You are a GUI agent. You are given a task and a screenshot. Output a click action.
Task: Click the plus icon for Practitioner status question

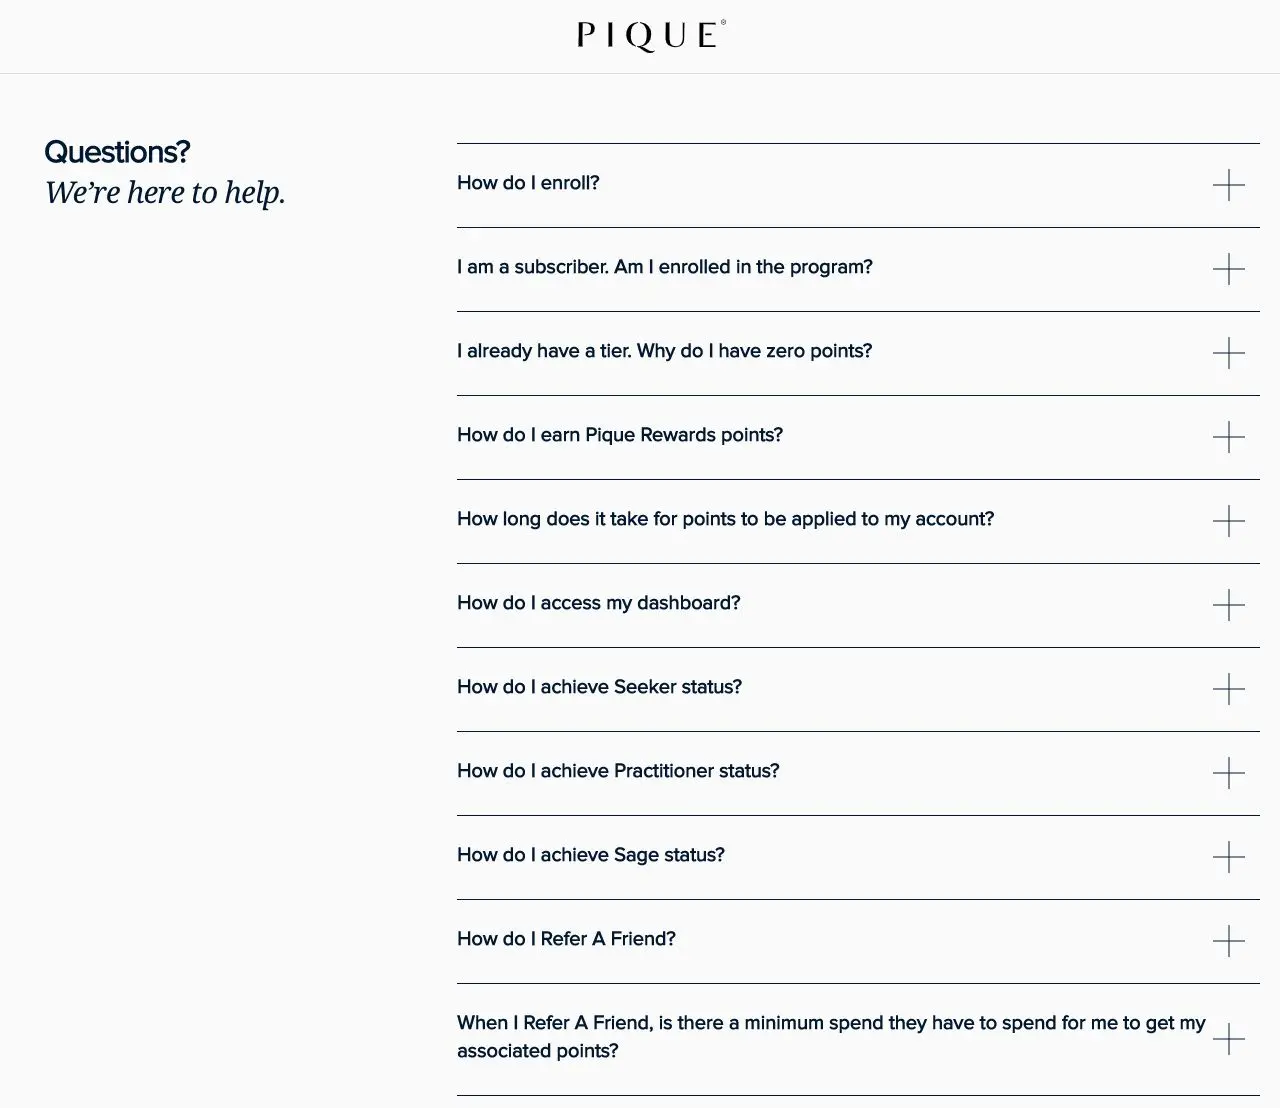pyautogui.click(x=1228, y=773)
